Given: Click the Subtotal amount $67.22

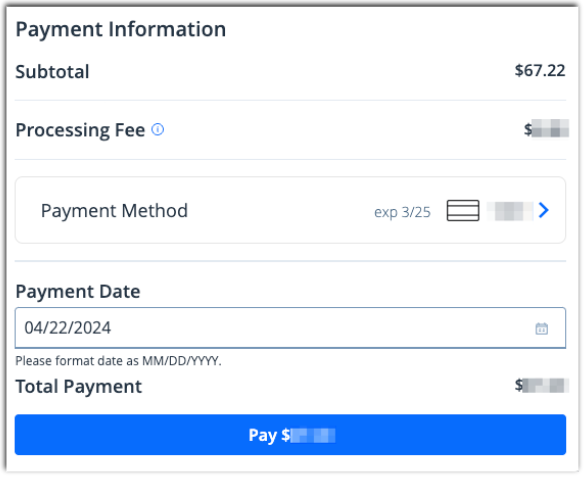Looking at the screenshot, I should pyautogui.click(x=540, y=71).
